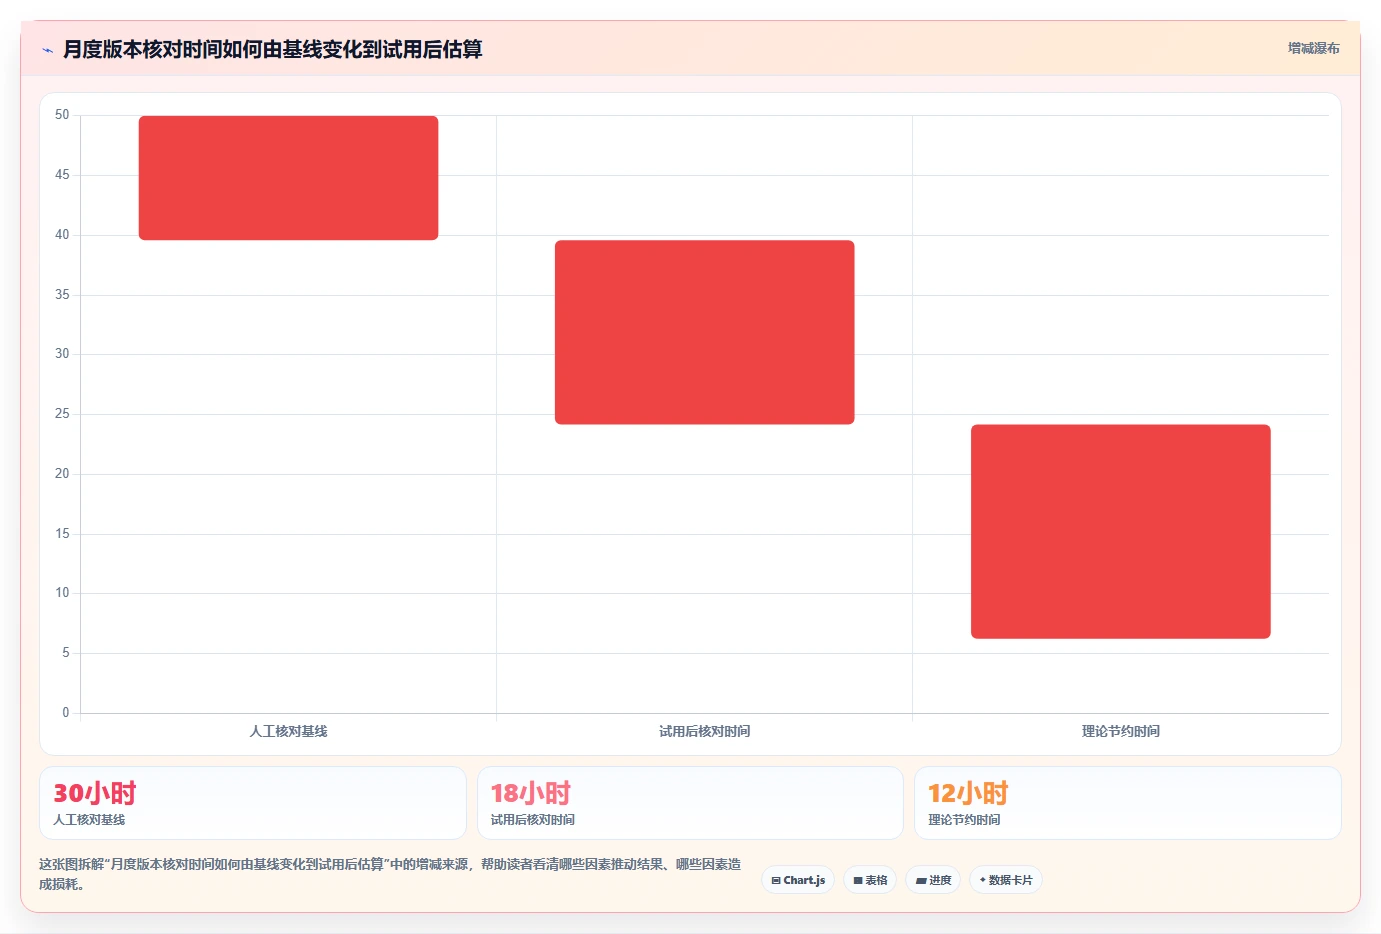Click the 表格 tag
The width and height of the screenshot is (1381, 934).
click(870, 880)
